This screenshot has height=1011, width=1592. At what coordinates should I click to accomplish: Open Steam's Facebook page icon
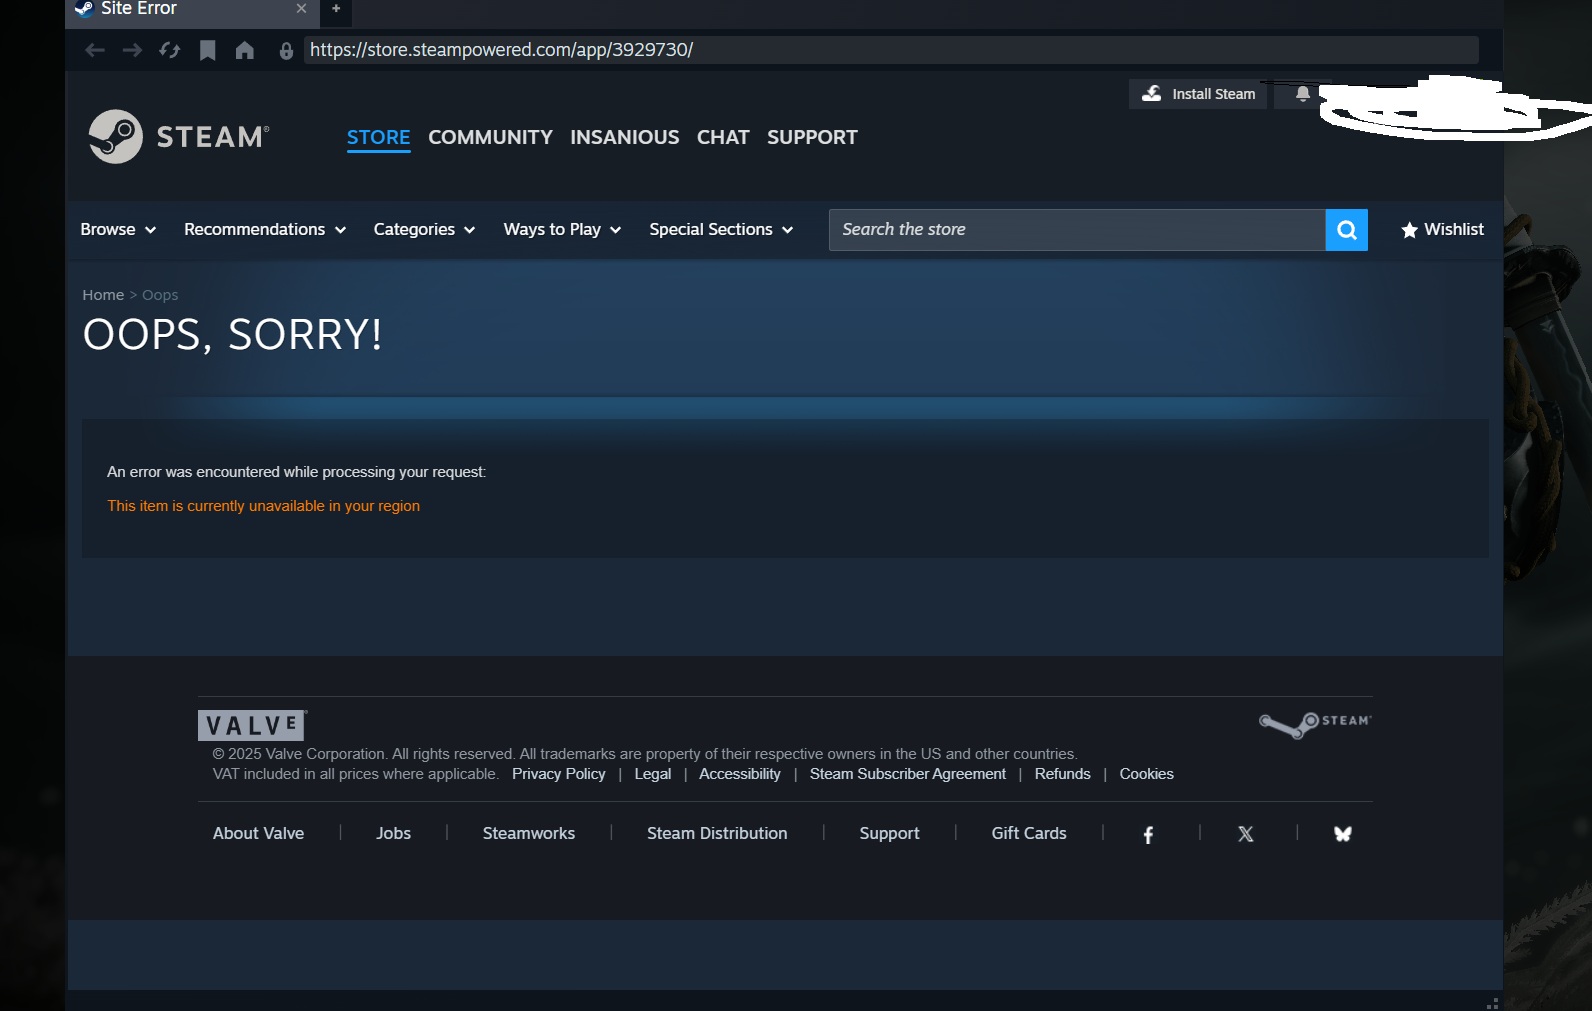1148,834
